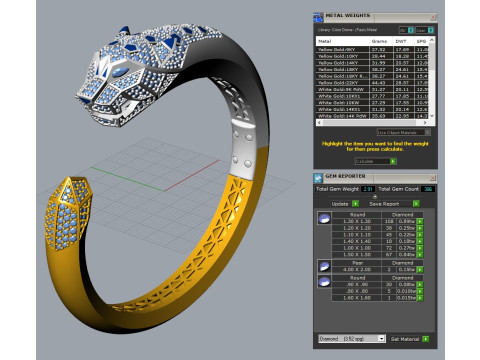Click metal table scroll left arrow

point(319,123)
